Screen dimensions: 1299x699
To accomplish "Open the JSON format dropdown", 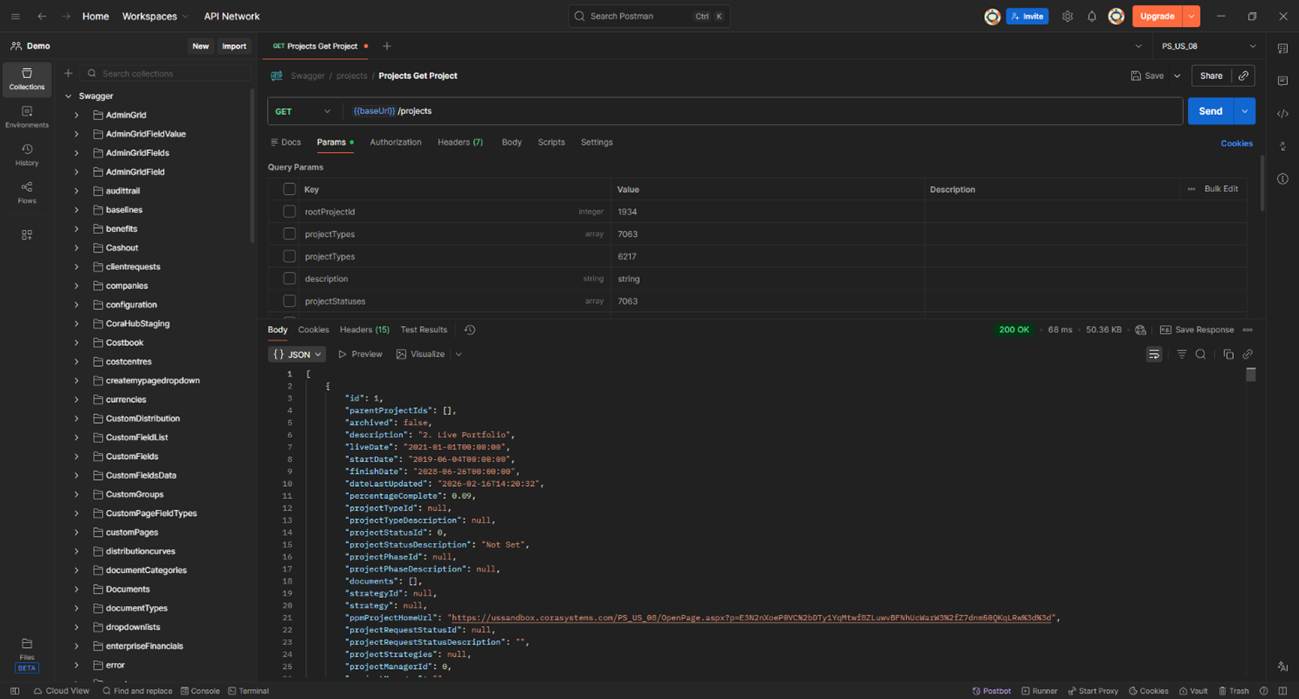I will tap(297, 354).
